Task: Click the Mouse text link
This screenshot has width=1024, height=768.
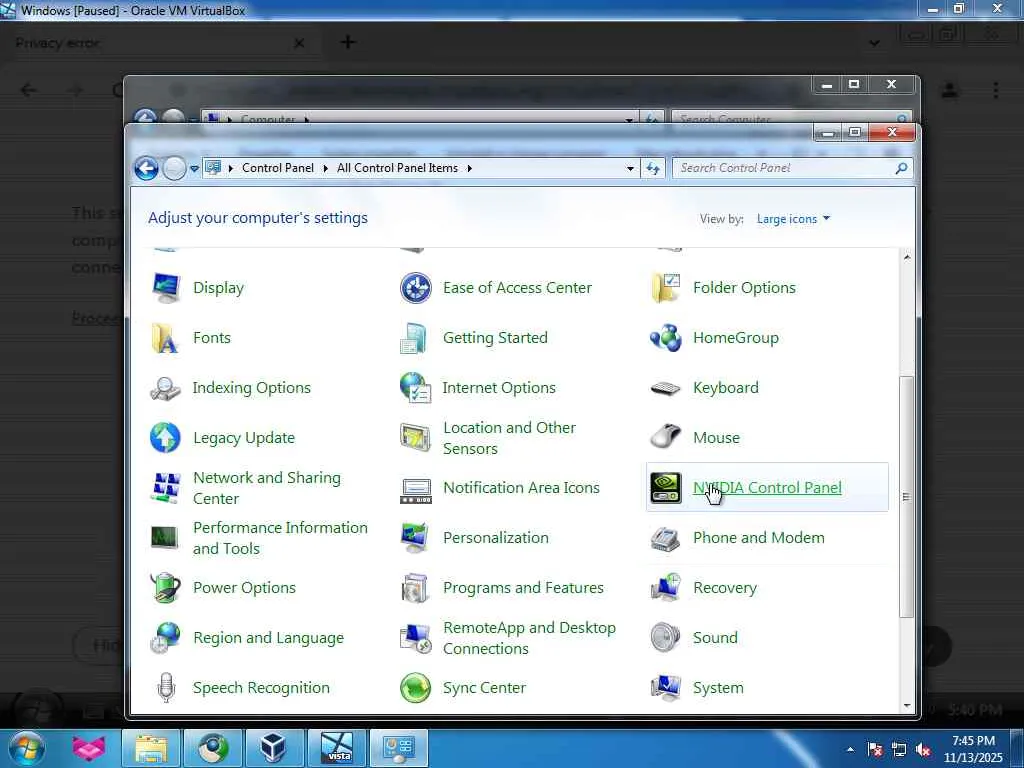Action: [x=716, y=438]
